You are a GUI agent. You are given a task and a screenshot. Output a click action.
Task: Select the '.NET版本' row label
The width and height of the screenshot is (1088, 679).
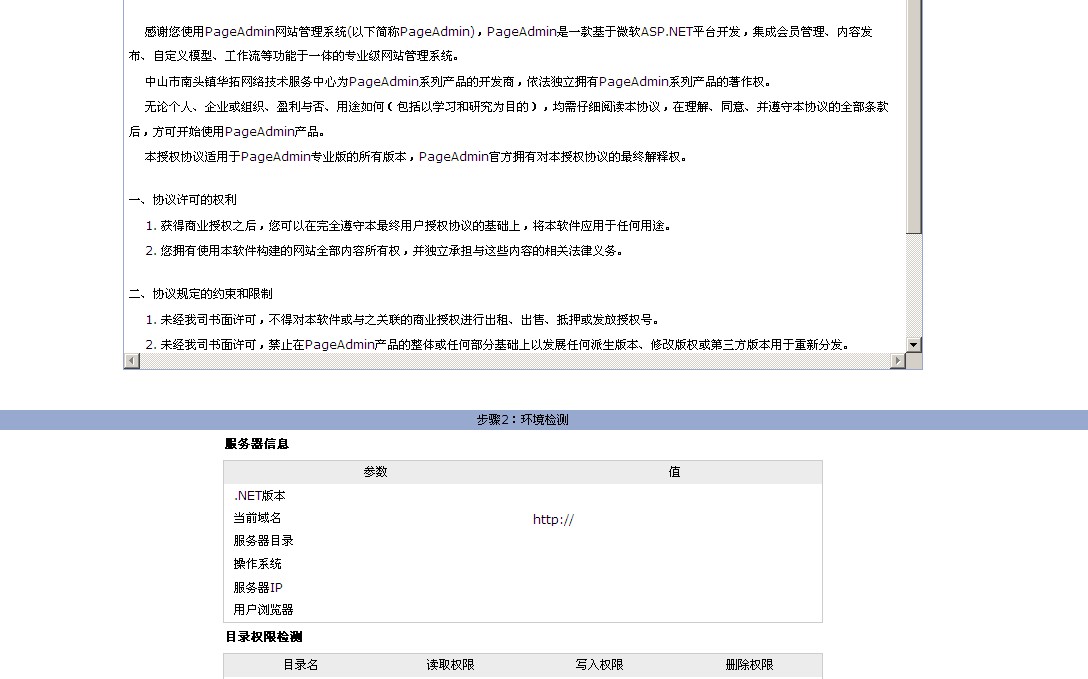260,496
